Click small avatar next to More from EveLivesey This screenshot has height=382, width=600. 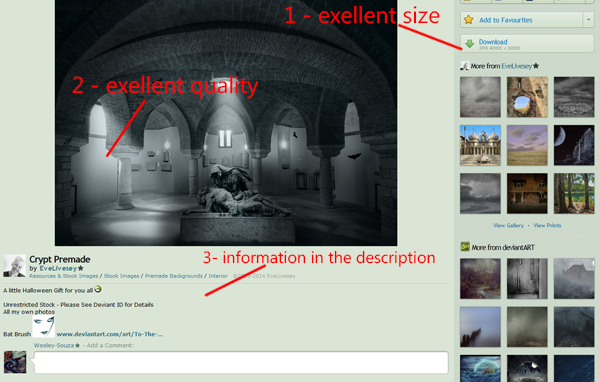tap(465, 66)
